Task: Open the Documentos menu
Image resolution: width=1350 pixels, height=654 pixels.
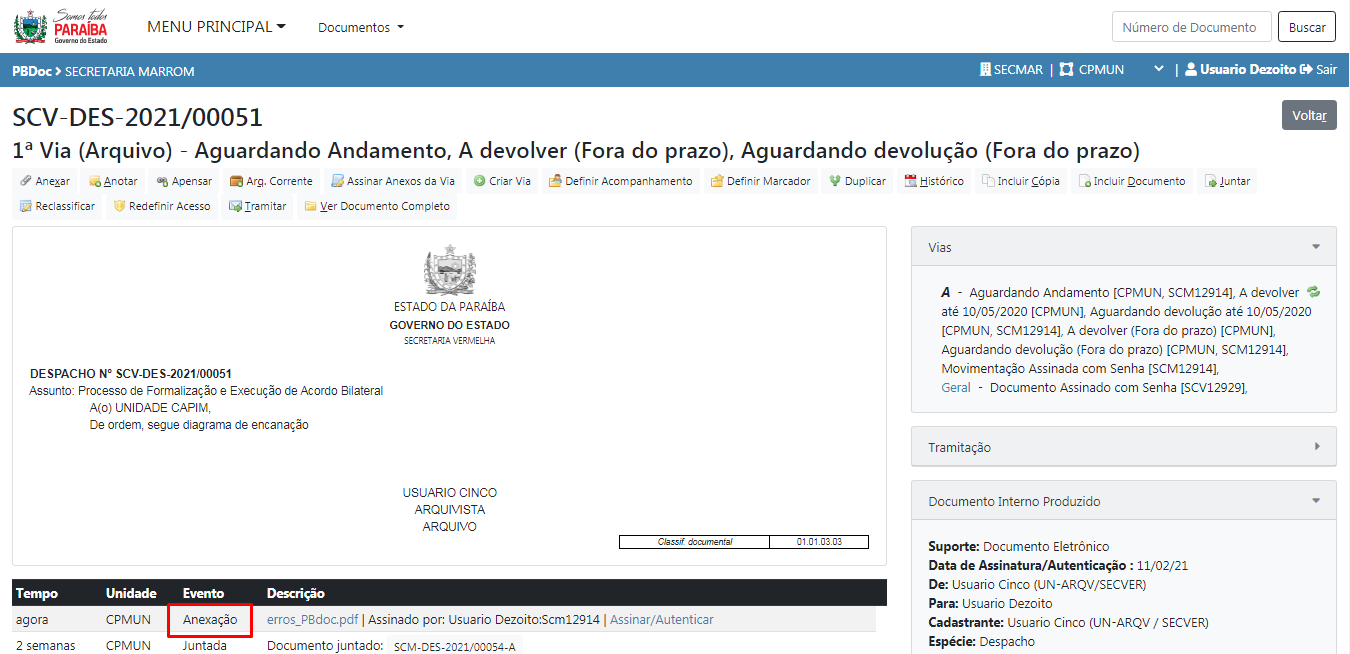Action: (360, 28)
